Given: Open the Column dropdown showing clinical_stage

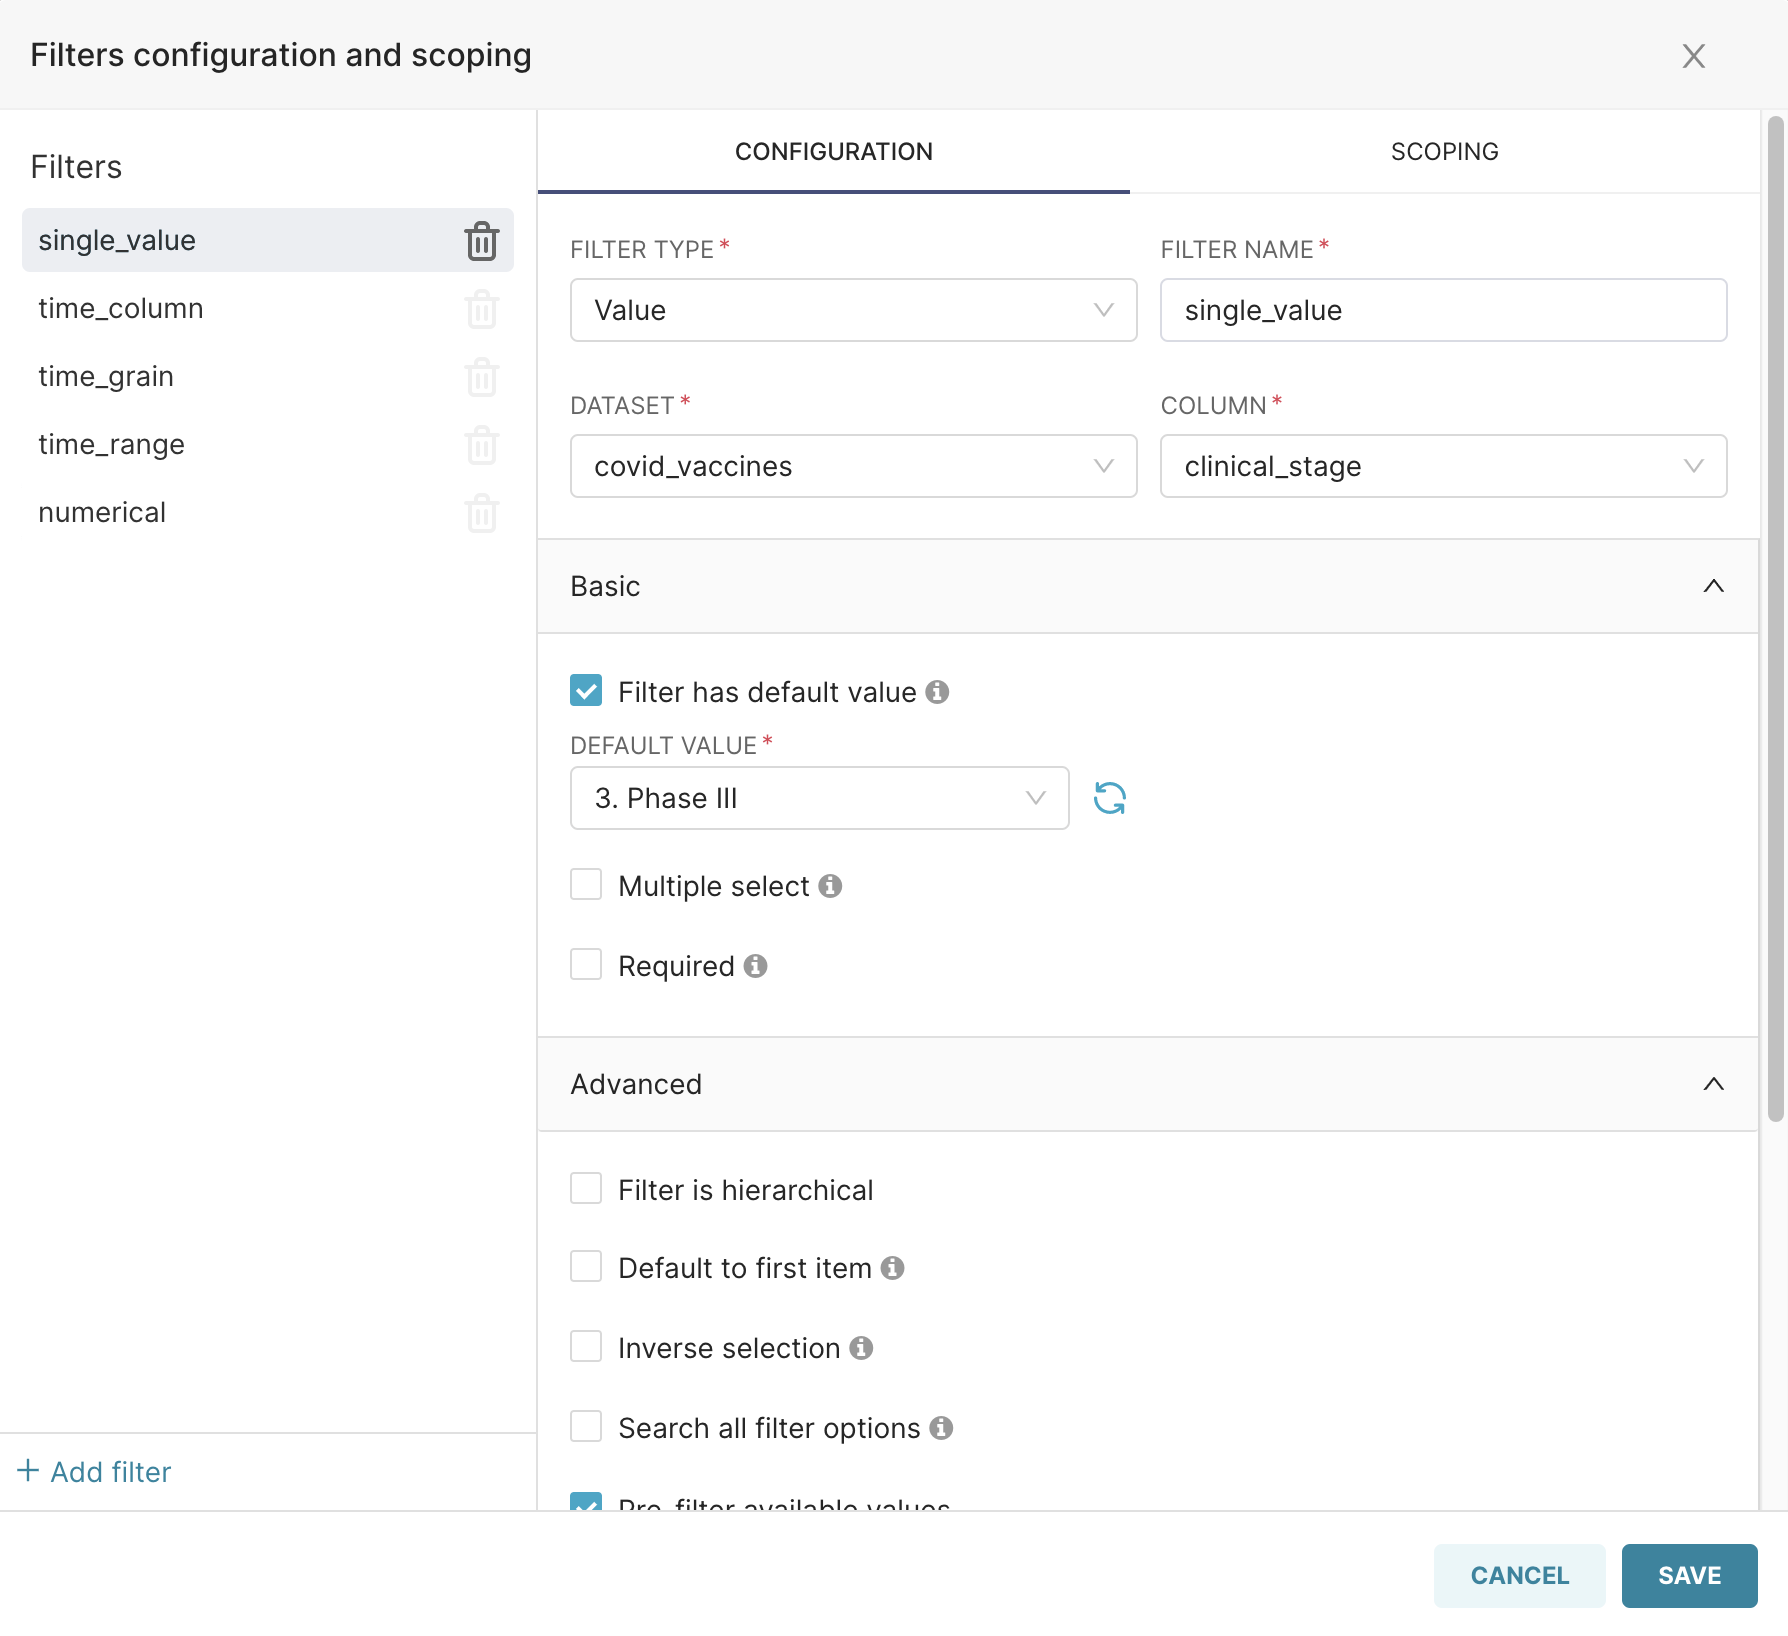Looking at the screenshot, I should tap(1443, 466).
